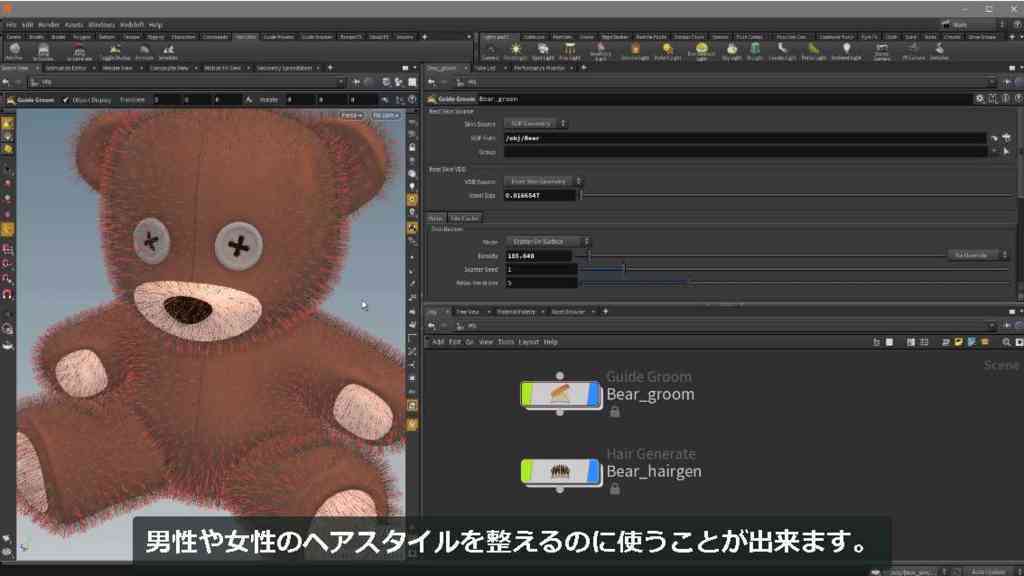Click the Point Light shelf tool
Image resolution: width=1024 pixels, height=576 pixels.
click(515, 51)
